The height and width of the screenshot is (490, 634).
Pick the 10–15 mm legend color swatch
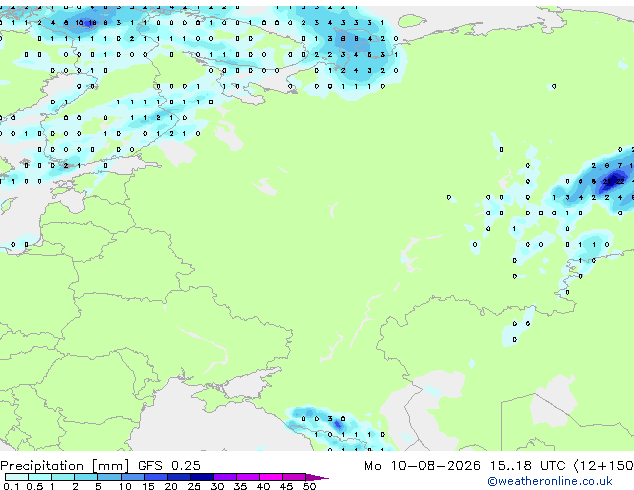132,477
